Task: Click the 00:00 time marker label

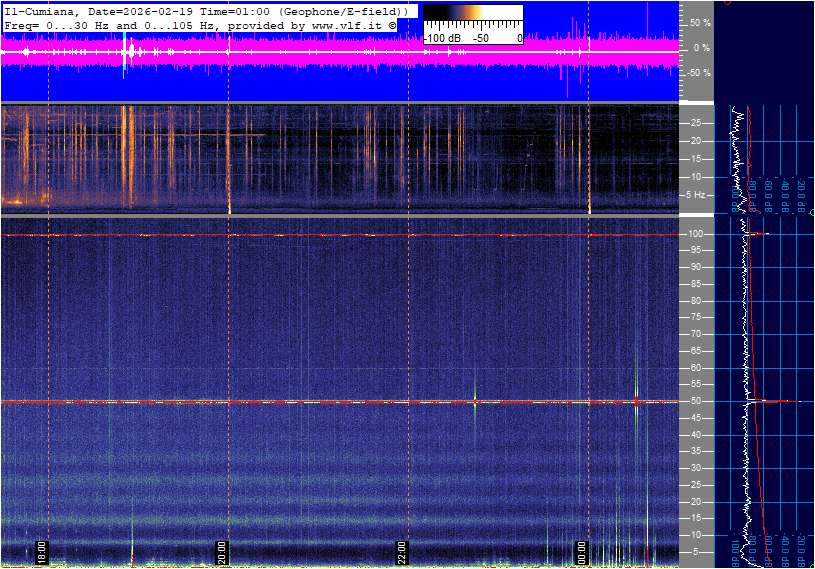Action: [582, 552]
